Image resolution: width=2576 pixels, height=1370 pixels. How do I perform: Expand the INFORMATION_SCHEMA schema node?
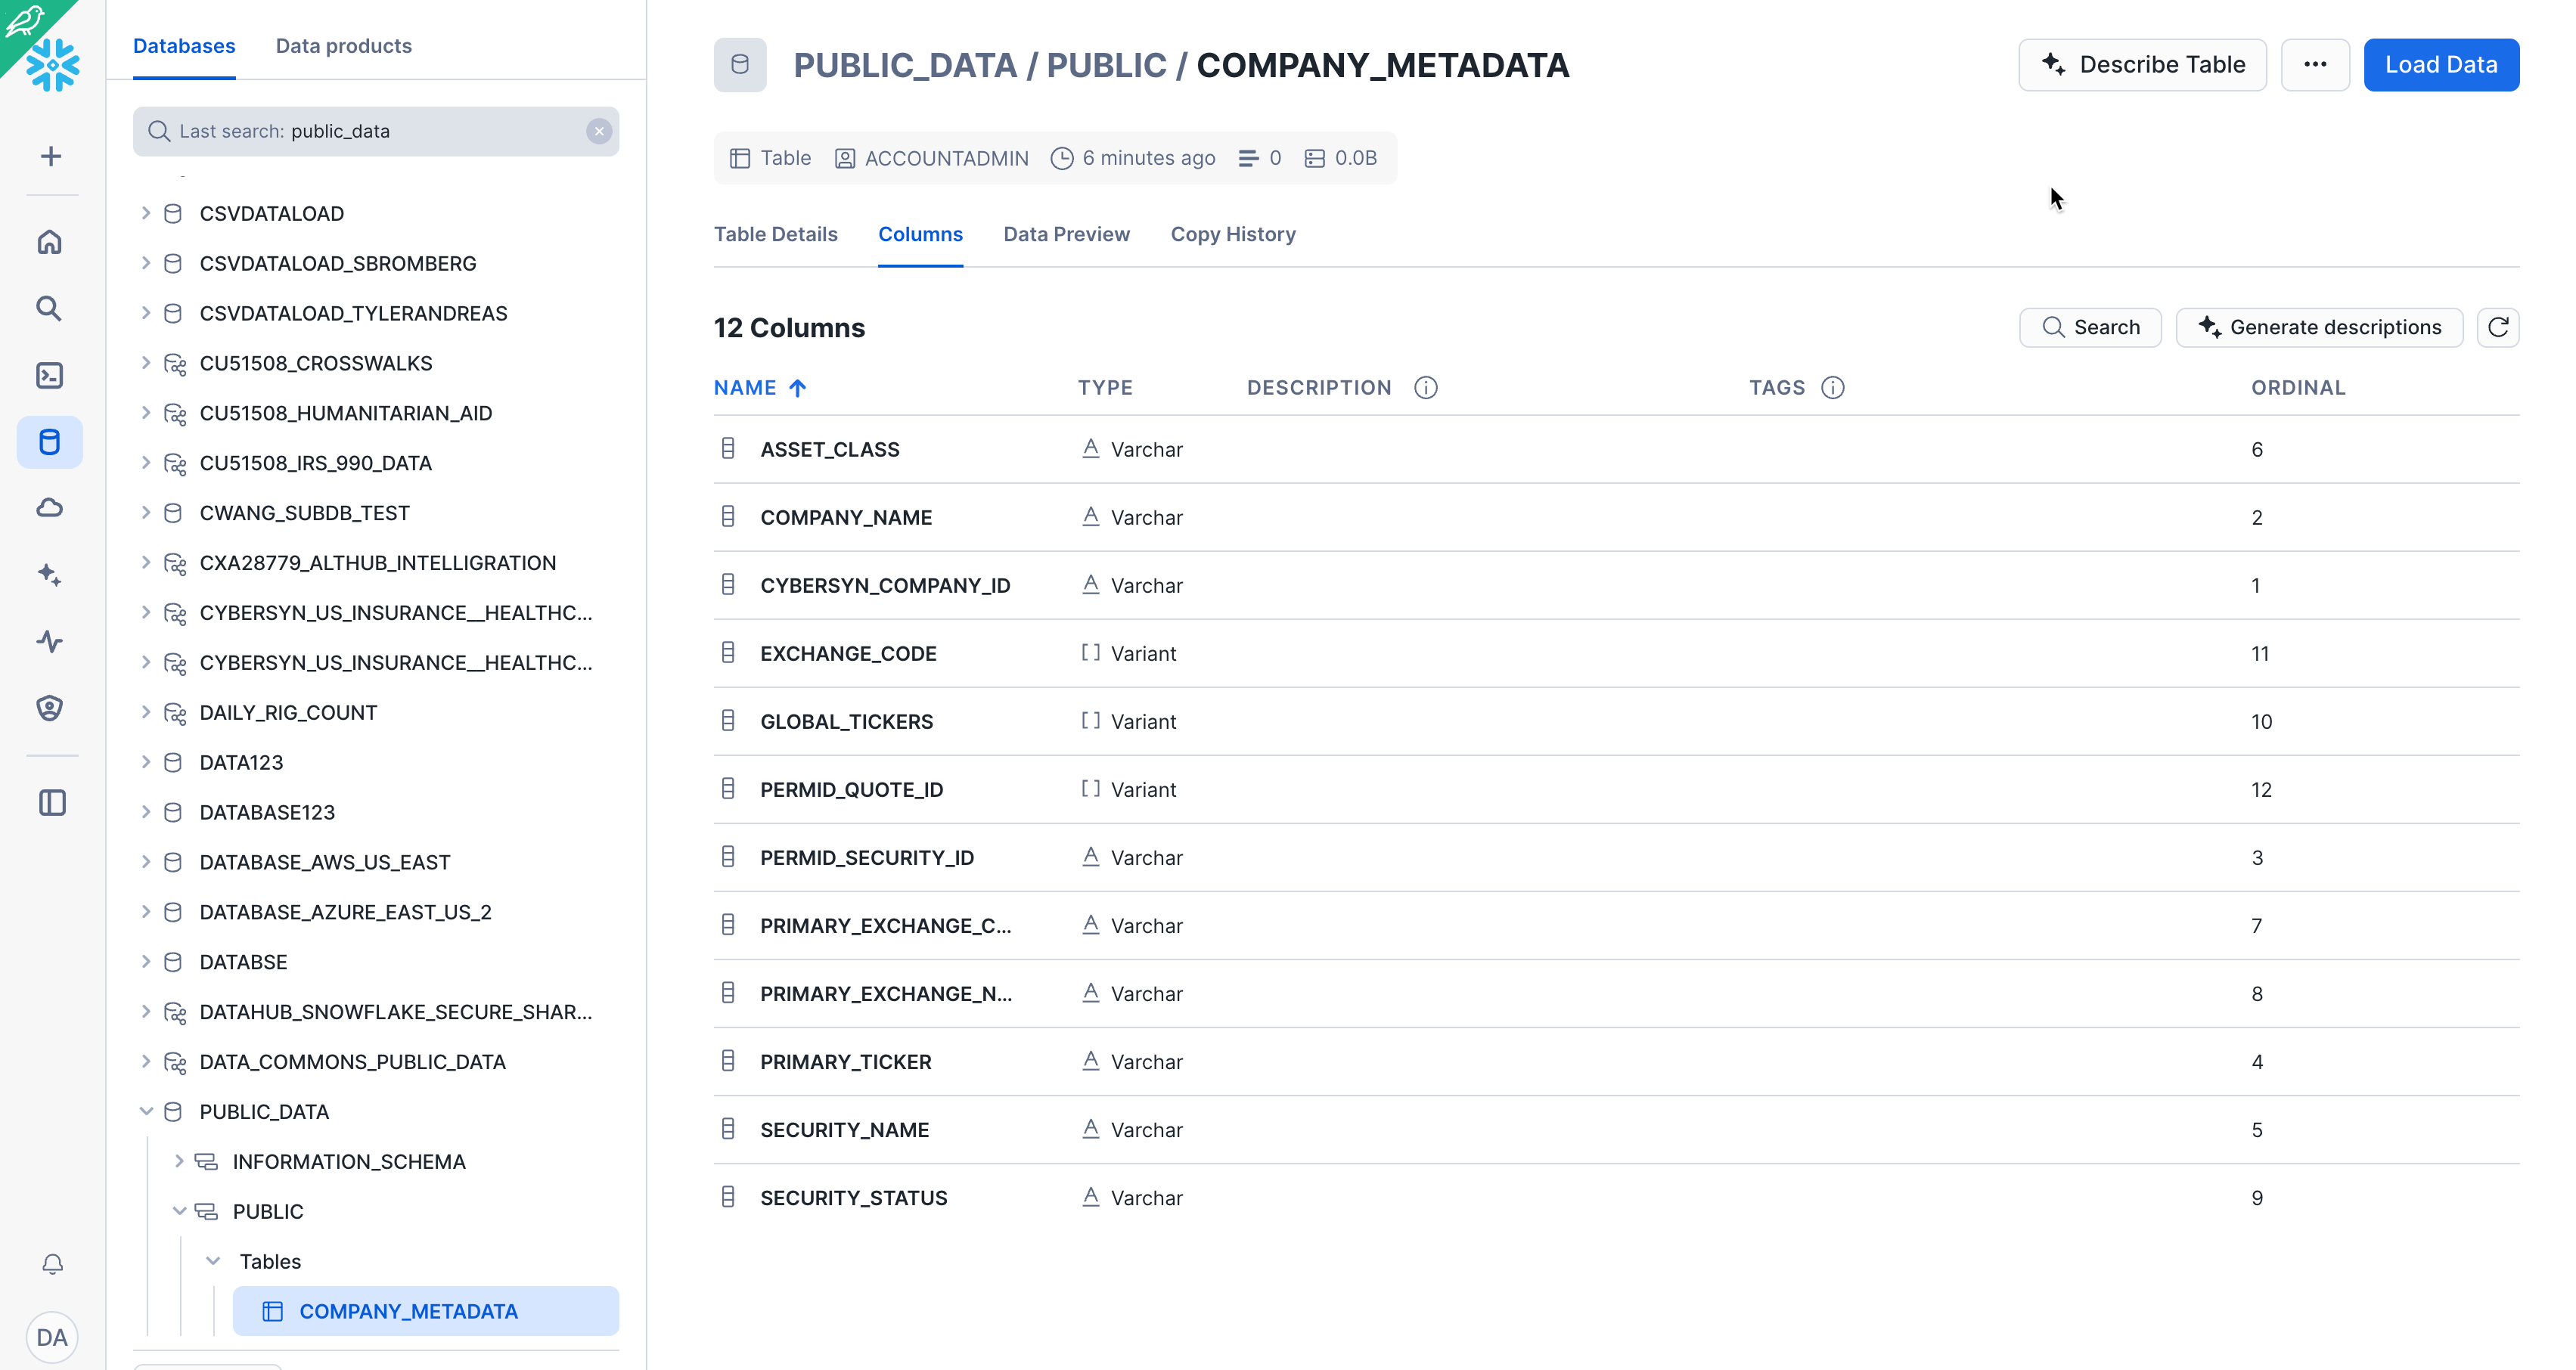pyautogui.click(x=179, y=1161)
